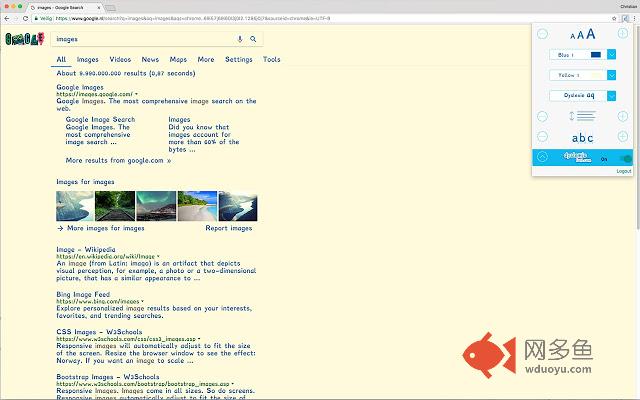This screenshot has width=640, height=400.
Task: Open Tools in search navigation
Action: (x=271, y=60)
